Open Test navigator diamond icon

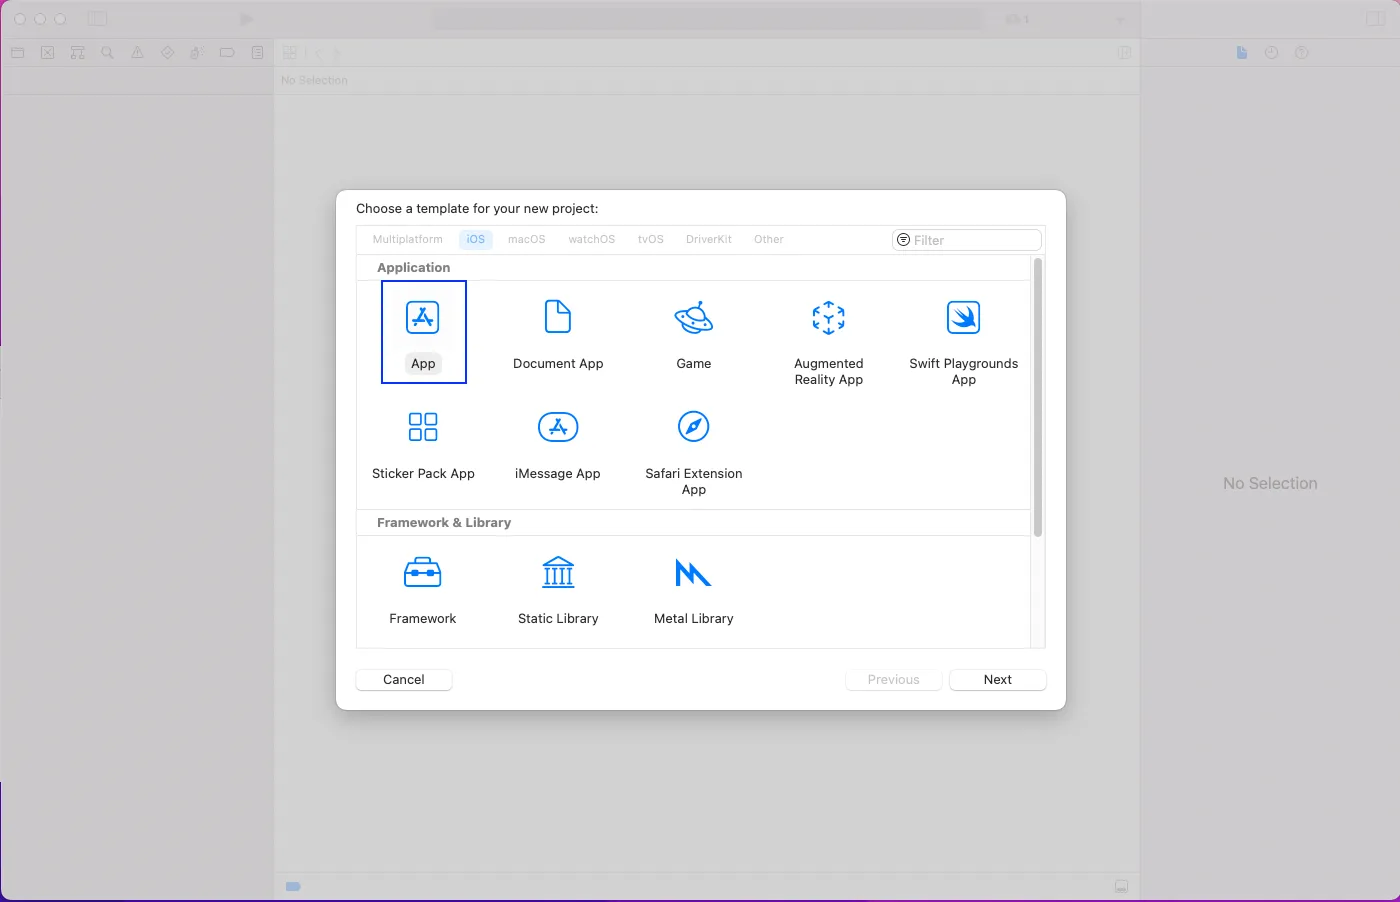pyautogui.click(x=168, y=53)
